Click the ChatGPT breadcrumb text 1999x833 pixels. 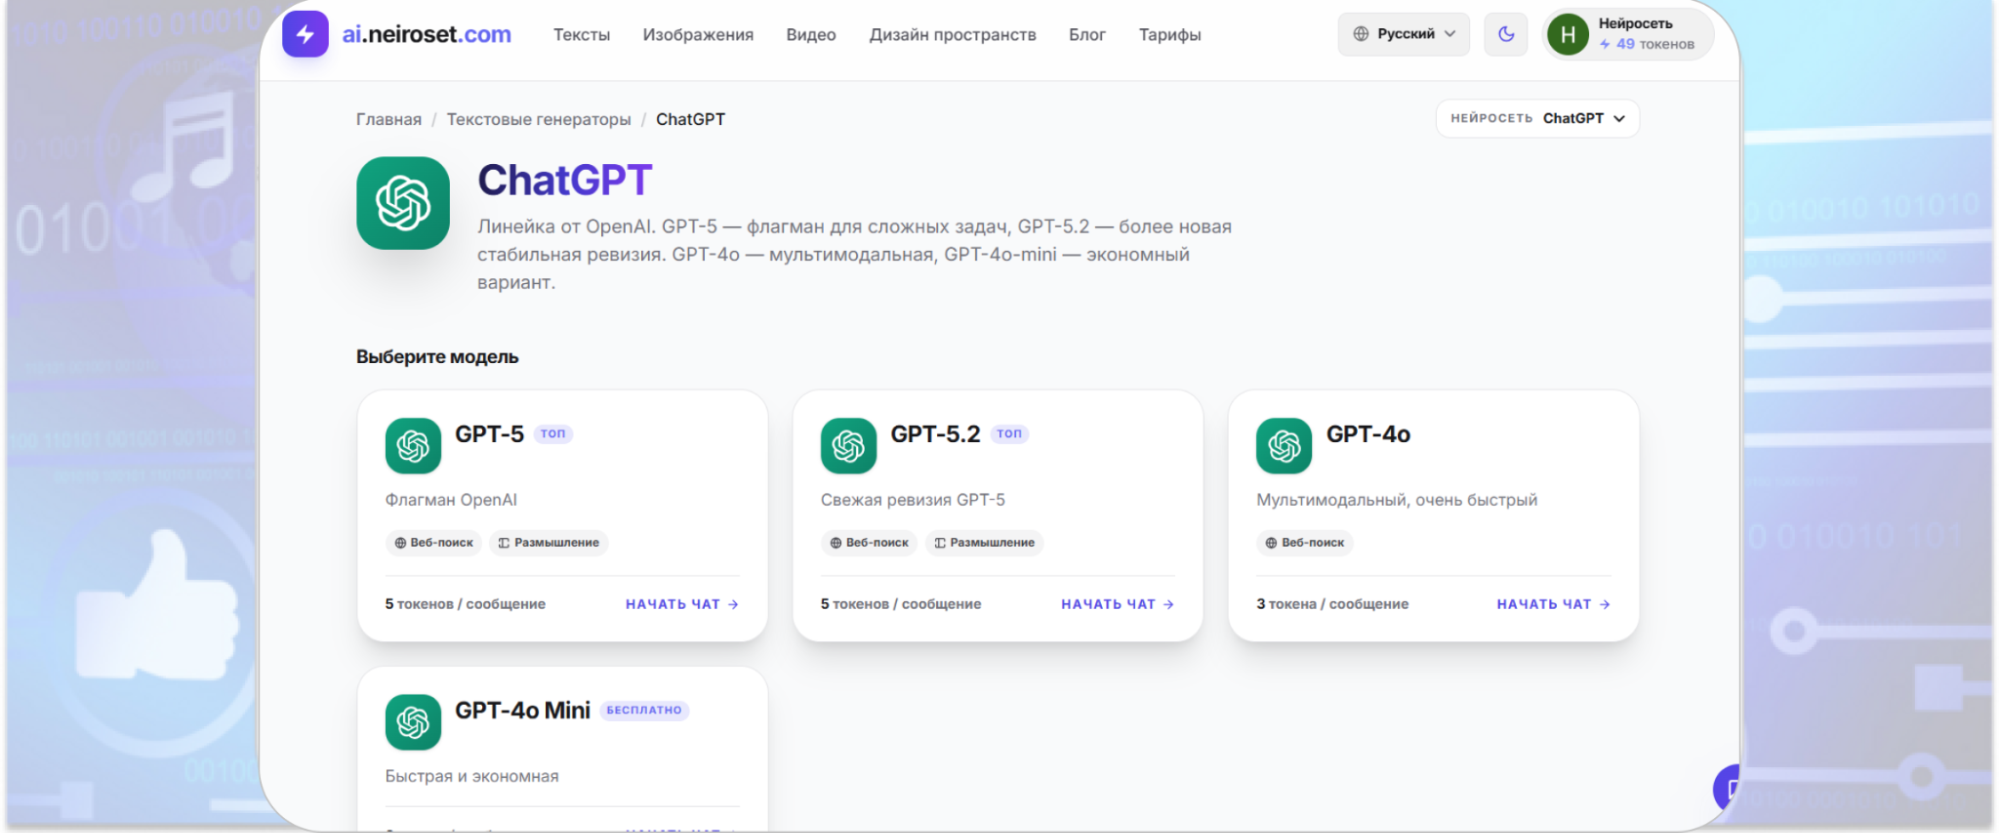click(691, 119)
